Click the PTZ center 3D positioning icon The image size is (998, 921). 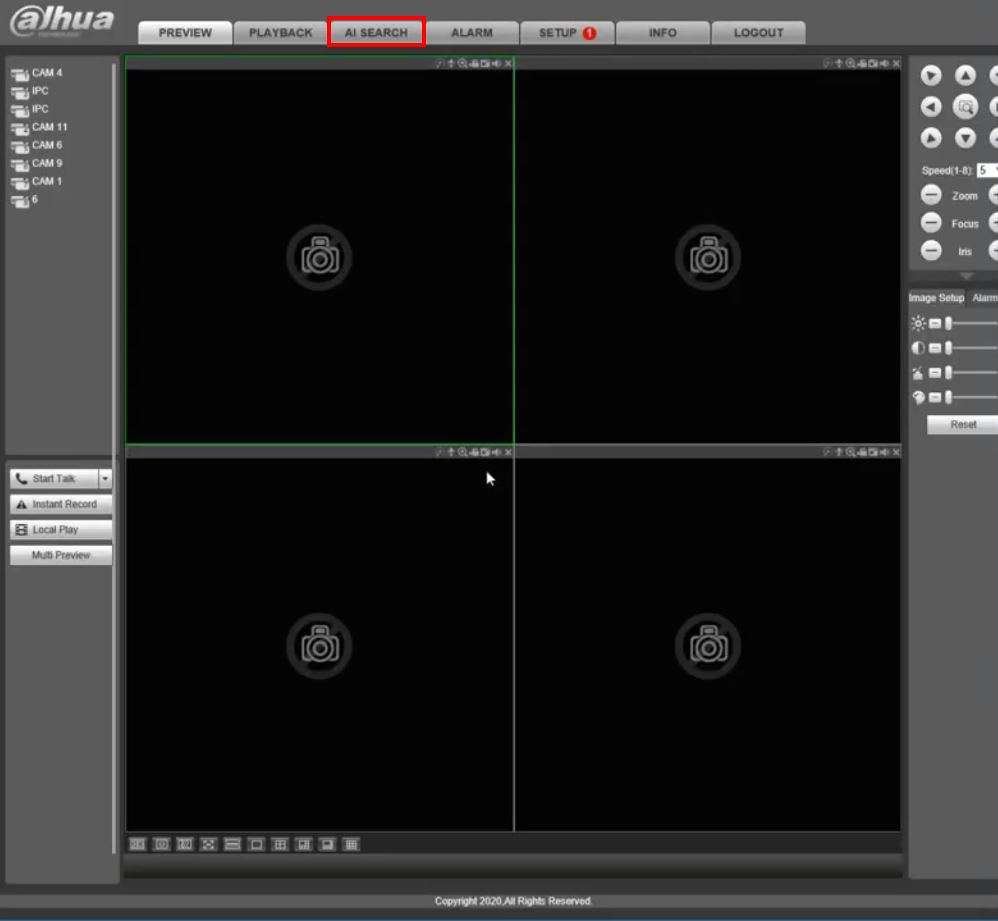(965, 107)
